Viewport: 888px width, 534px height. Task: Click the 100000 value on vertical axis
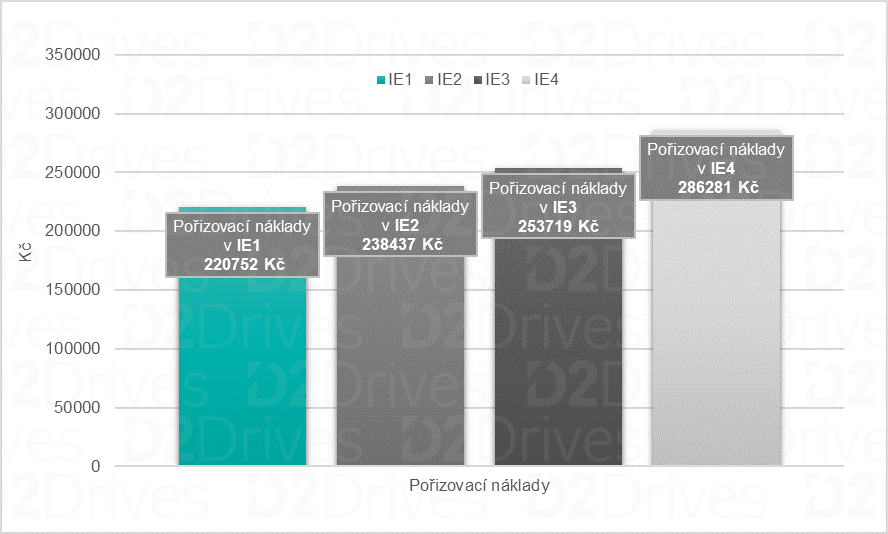pyautogui.click(x=74, y=349)
